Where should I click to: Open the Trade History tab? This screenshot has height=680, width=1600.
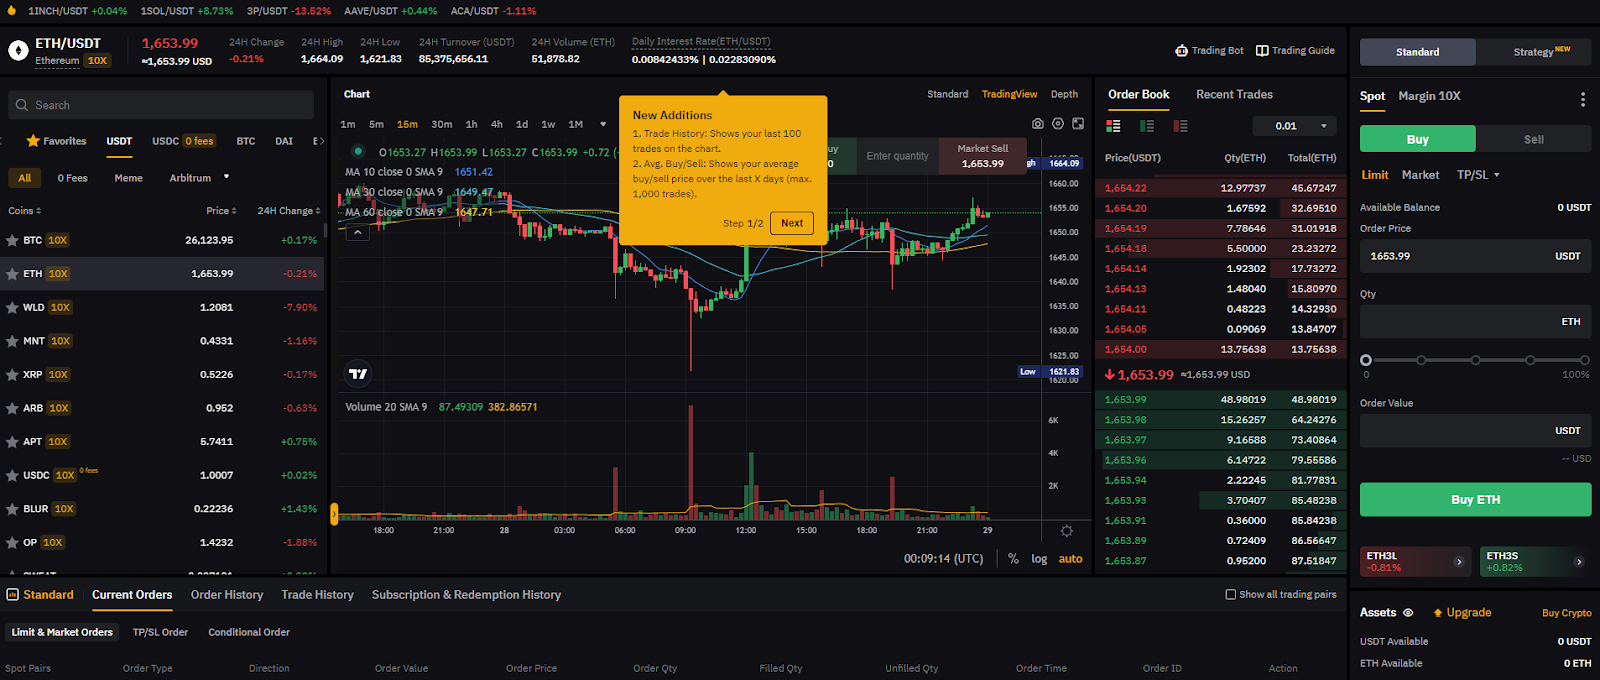coord(317,594)
